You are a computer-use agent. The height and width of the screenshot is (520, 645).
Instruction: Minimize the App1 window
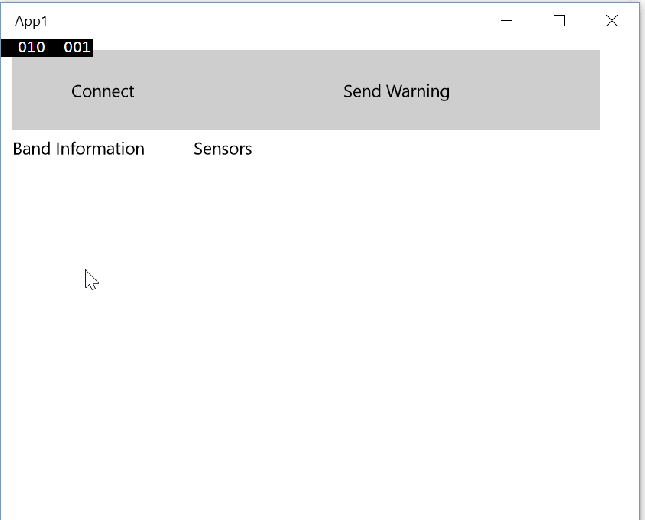(507, 21)
